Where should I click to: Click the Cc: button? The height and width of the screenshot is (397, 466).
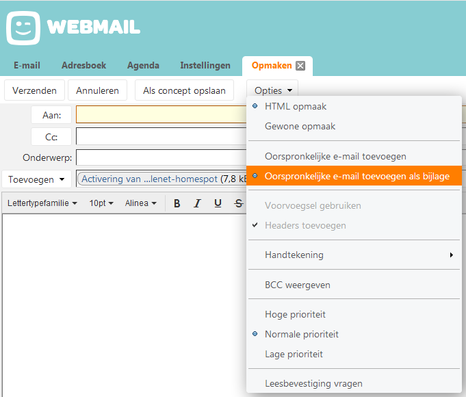pos(52,137)
